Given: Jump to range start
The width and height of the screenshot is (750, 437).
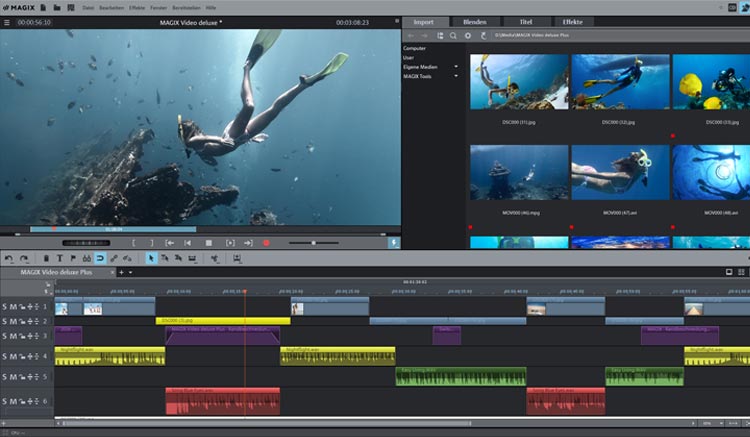Looking at the screenshot, I should [x=169, y=243].
